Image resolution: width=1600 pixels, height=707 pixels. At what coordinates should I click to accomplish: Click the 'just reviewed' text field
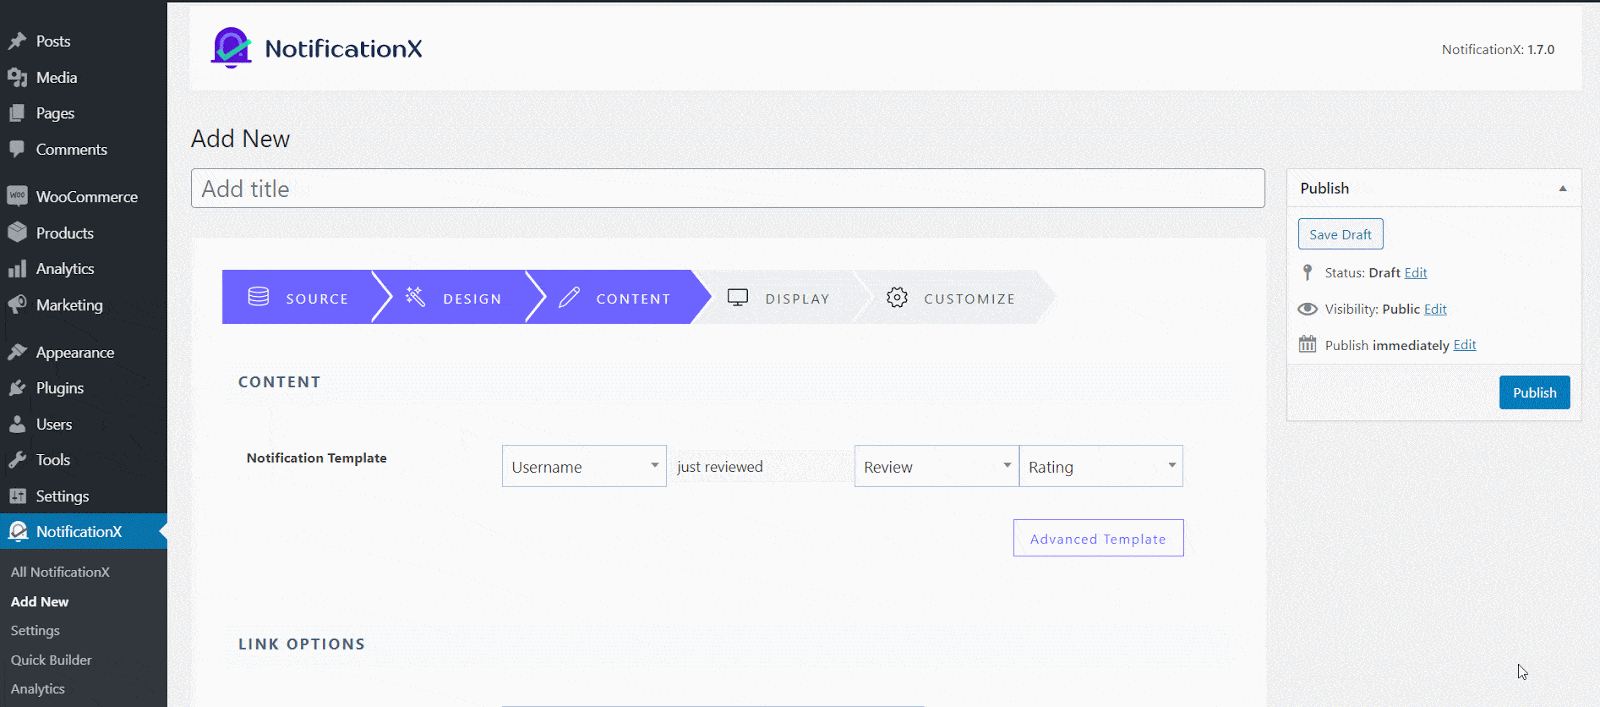click(x=760, y=466)
